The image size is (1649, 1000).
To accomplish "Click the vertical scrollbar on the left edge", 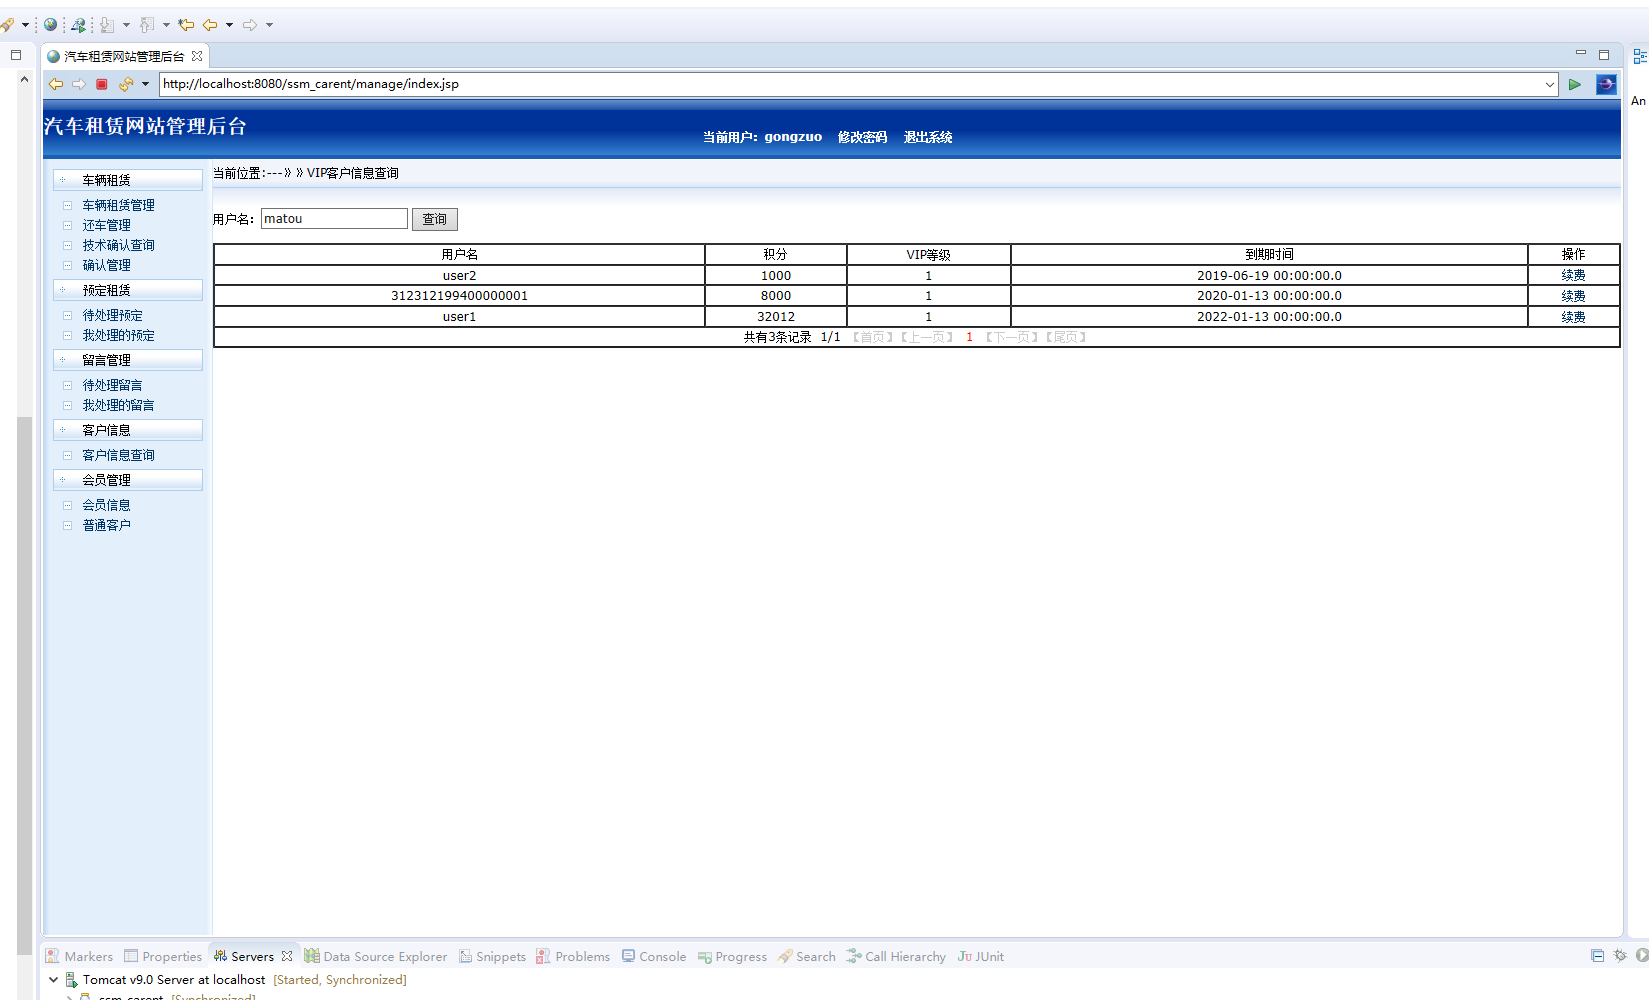I will click(x=24, y=685).
